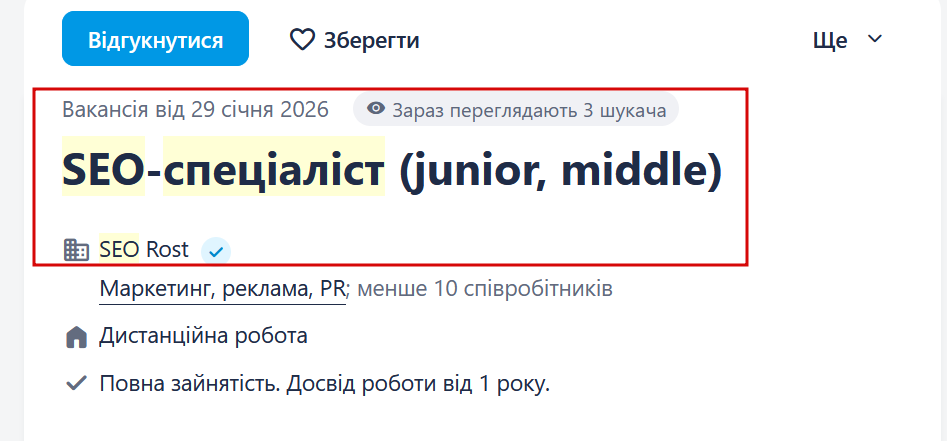The image size is (947, 441).
Task: Click the 'Дистанційна робота' text
Action: tap(203, 336)
